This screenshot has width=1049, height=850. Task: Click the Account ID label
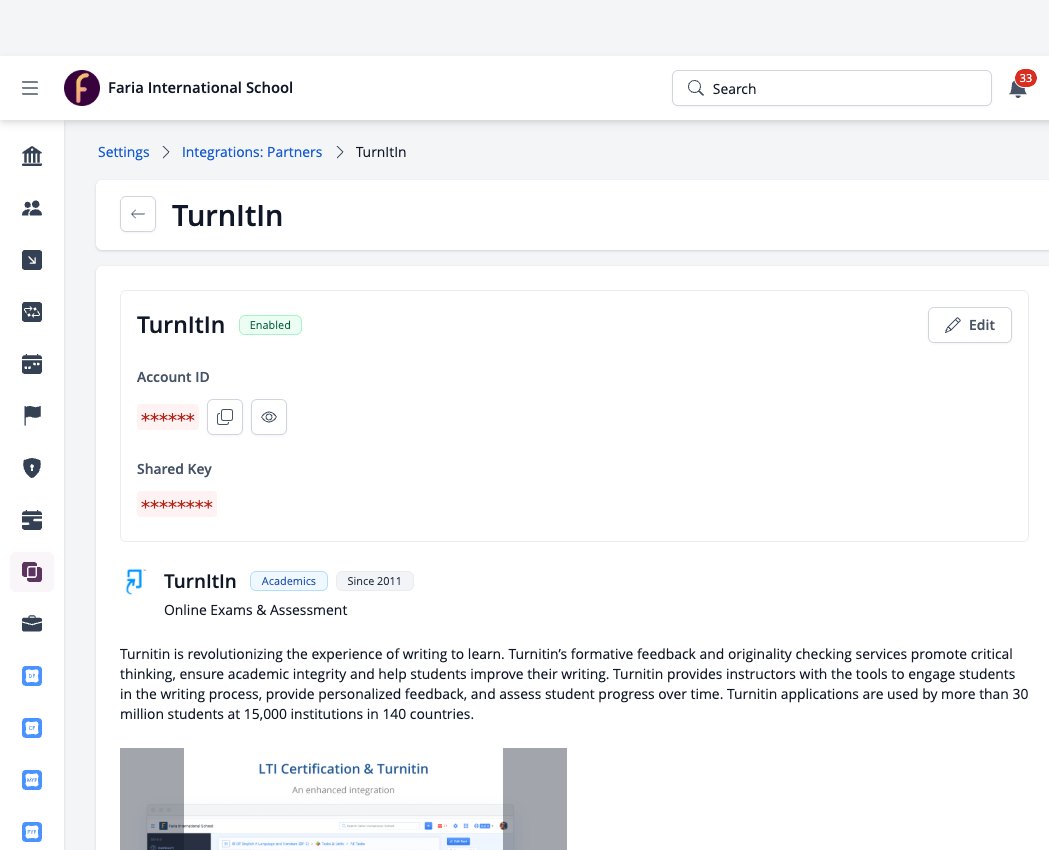[x=173, y=377]
